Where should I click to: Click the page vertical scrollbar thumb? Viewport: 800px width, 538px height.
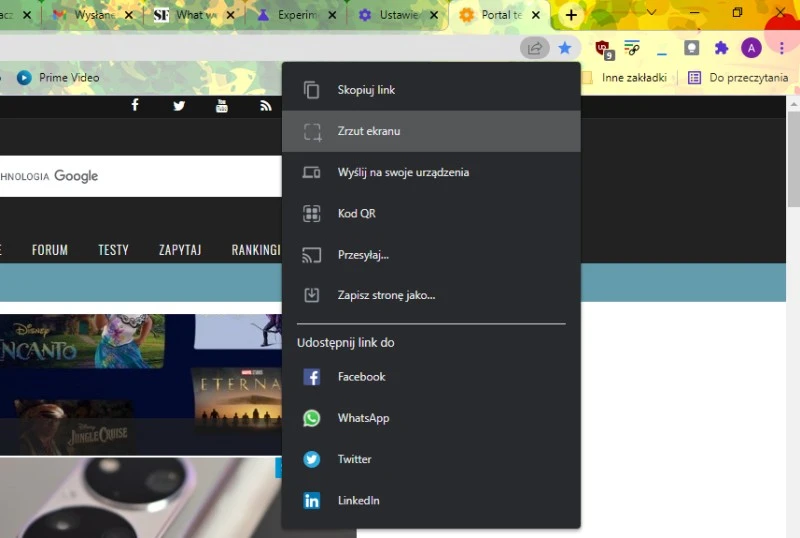(793, 159)
